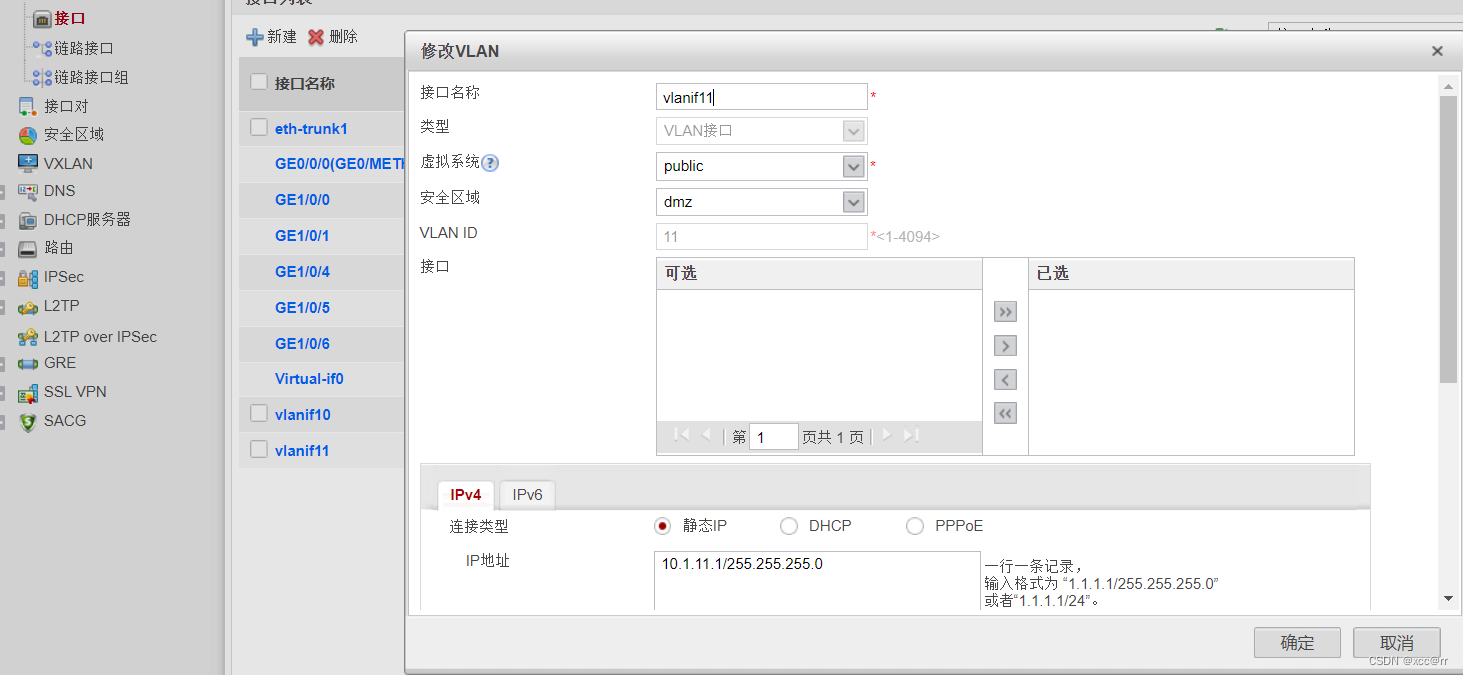Expand the 类型 VLAN接口 dropdown
1463x675 pixels.
click(x=853, y=131)
